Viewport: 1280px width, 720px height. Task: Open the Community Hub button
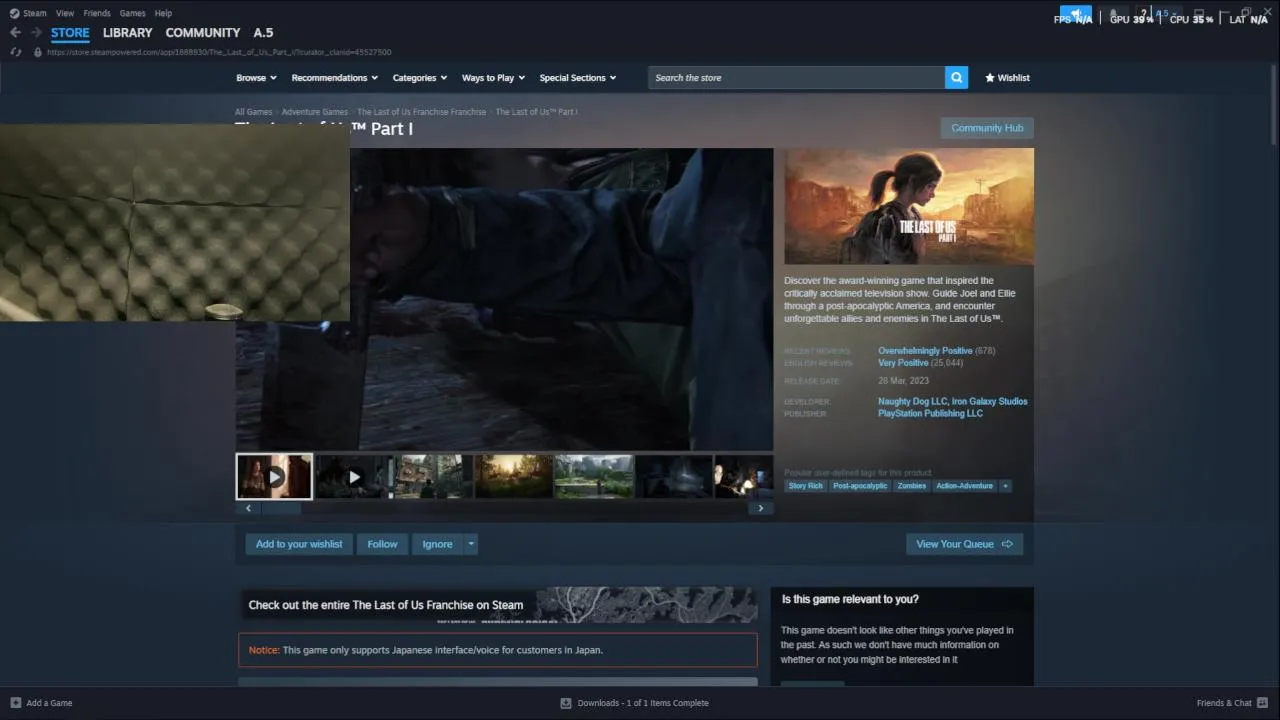click(x=987, y=128)
